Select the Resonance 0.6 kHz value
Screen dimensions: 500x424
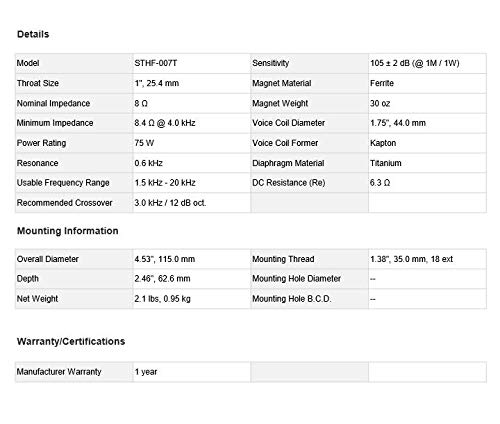click(x=148, y=163)
